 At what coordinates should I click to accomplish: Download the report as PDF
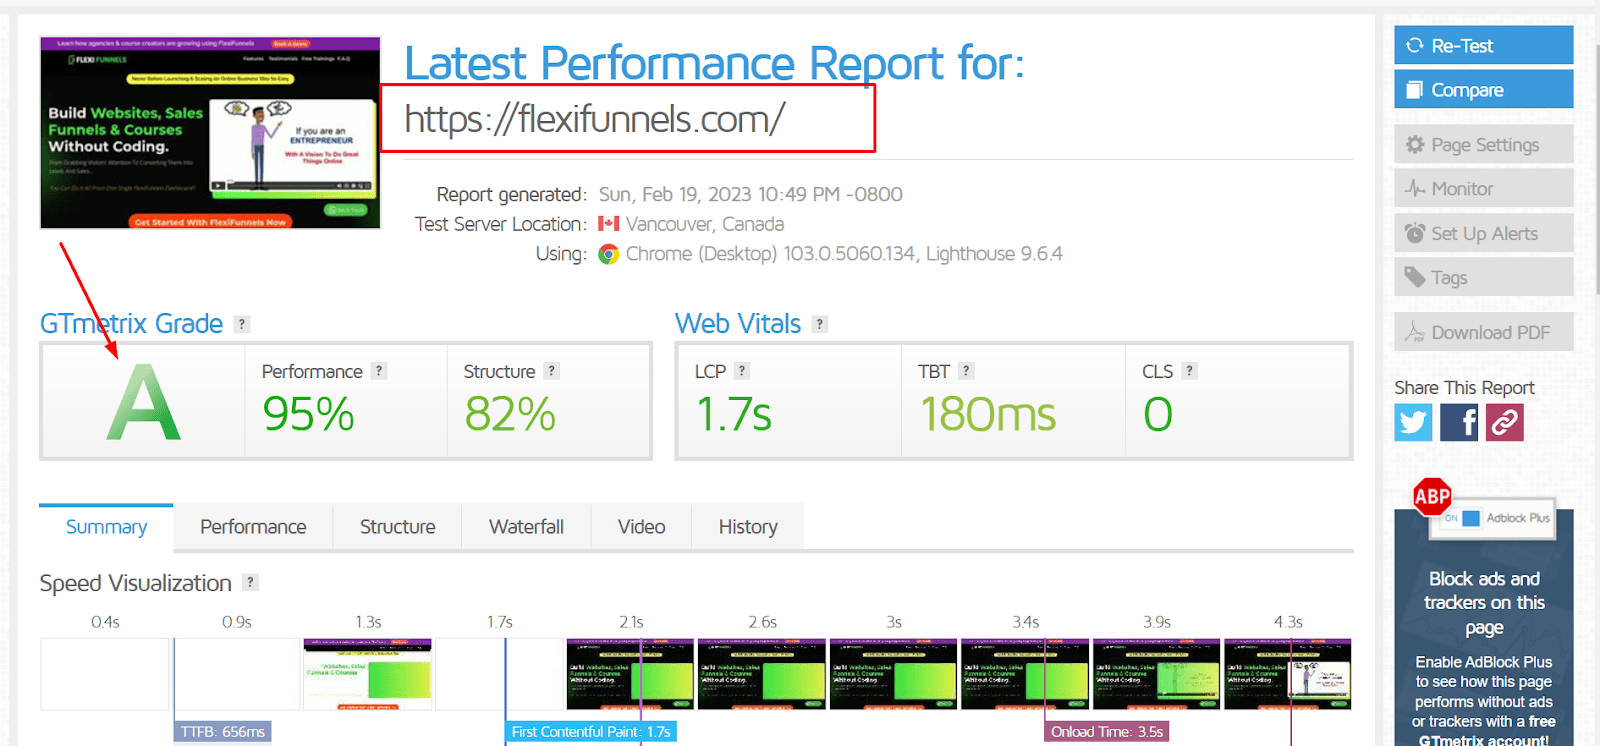1483,332
